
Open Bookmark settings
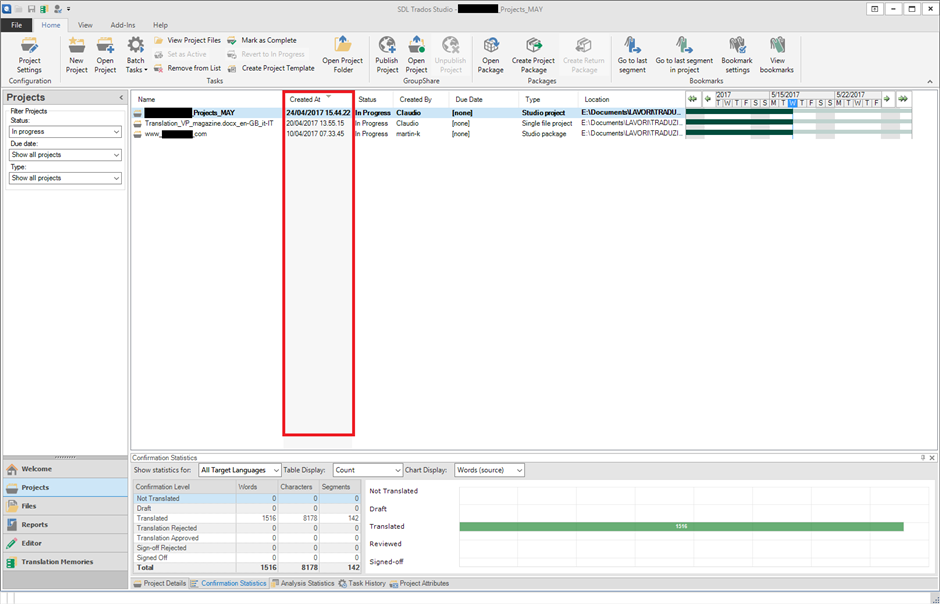click(x=737, y=55)
